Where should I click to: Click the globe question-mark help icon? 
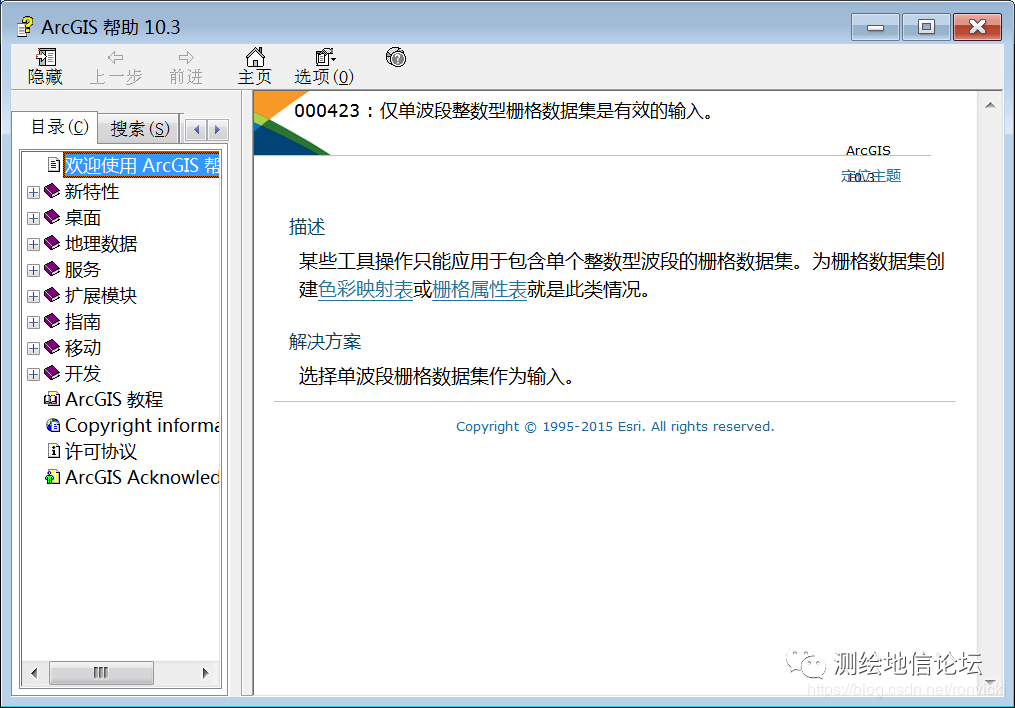click(396, 58)
